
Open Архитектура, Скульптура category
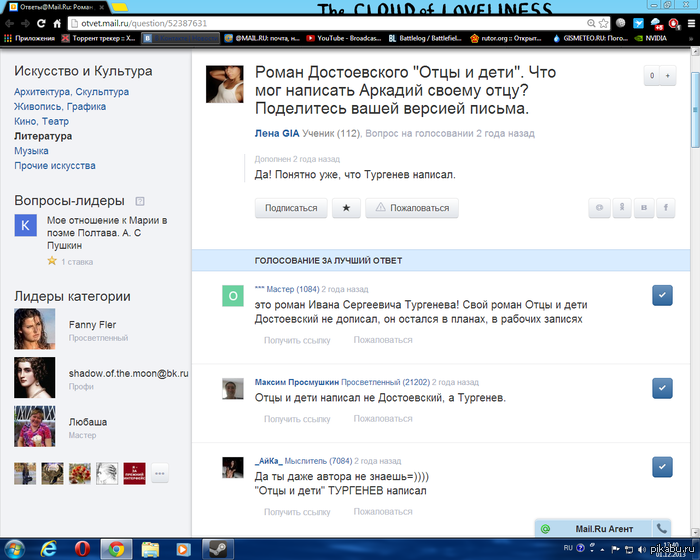(71, 92)
